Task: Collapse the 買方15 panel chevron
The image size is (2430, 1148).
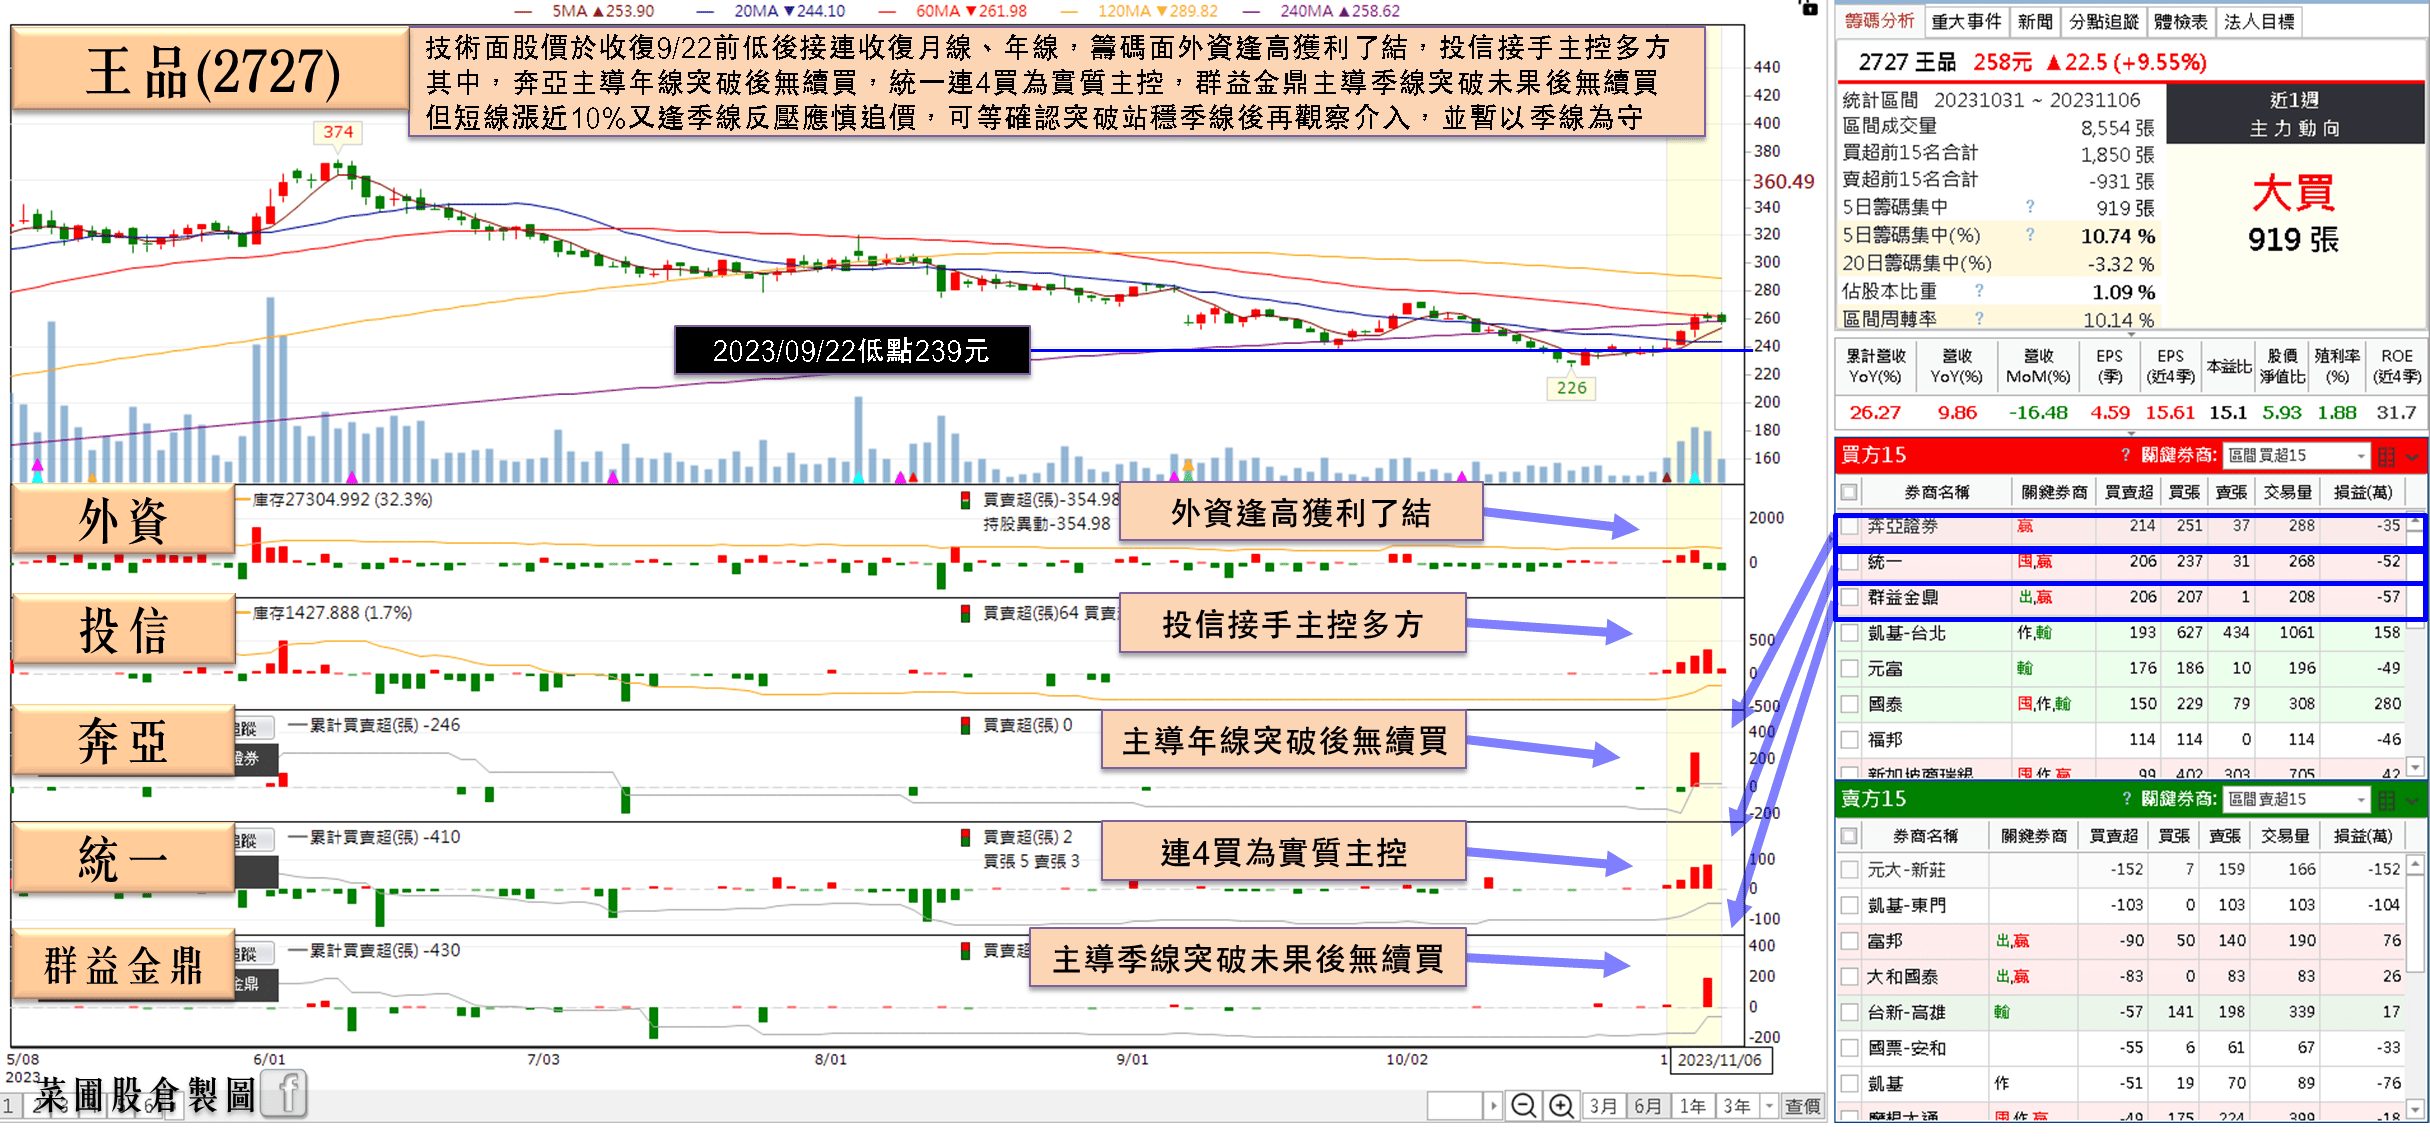Action: point(2412,456)
